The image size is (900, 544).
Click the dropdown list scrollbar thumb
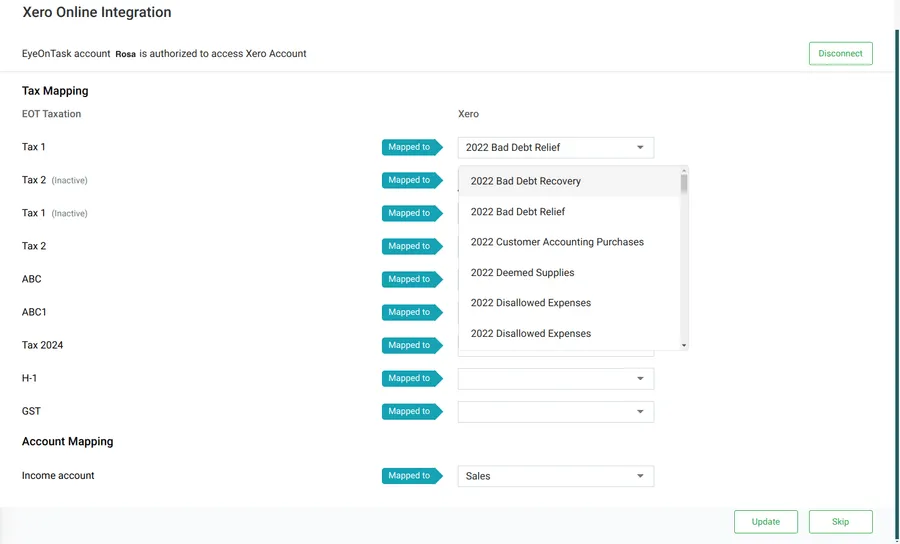coord(684,184)
